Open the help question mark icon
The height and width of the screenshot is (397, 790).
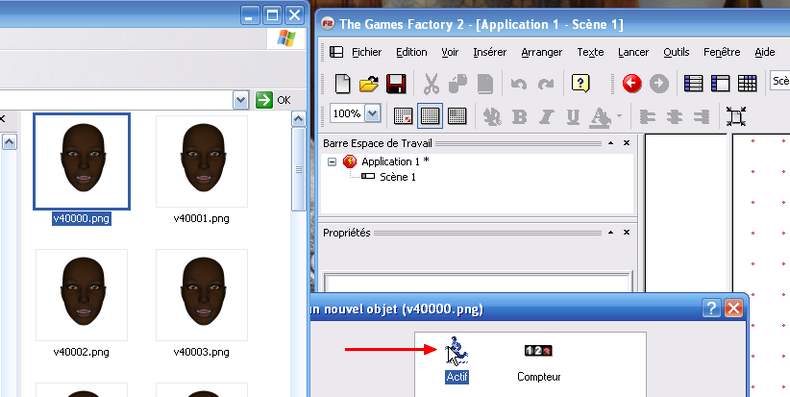(x=580, y=83)
